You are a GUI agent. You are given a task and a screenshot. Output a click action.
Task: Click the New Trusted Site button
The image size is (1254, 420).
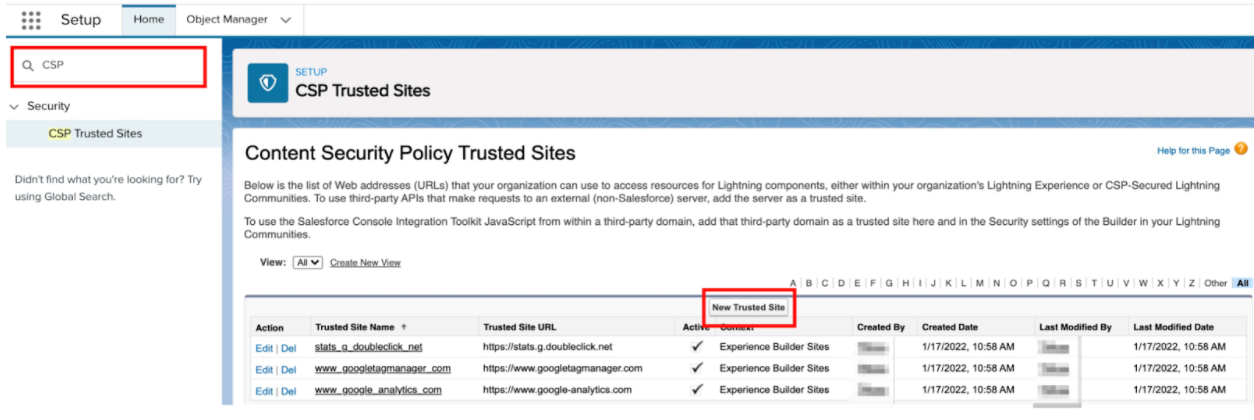tap(748, 307)
